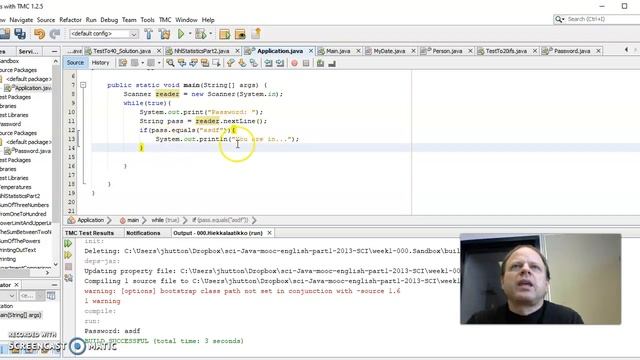
Task: Click the Debug Project icon
Action: [x=201, y=34]
